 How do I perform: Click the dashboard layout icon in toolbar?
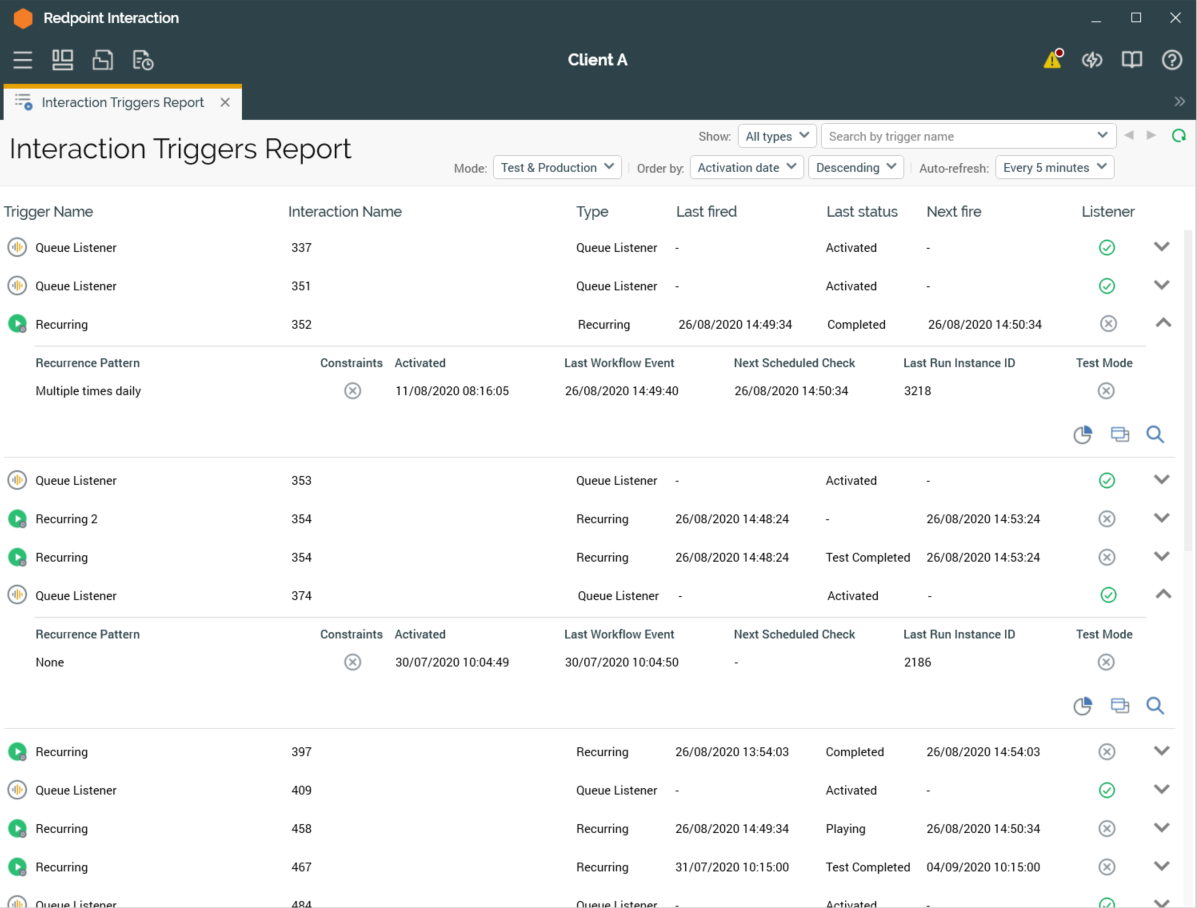tap(63, 60)
